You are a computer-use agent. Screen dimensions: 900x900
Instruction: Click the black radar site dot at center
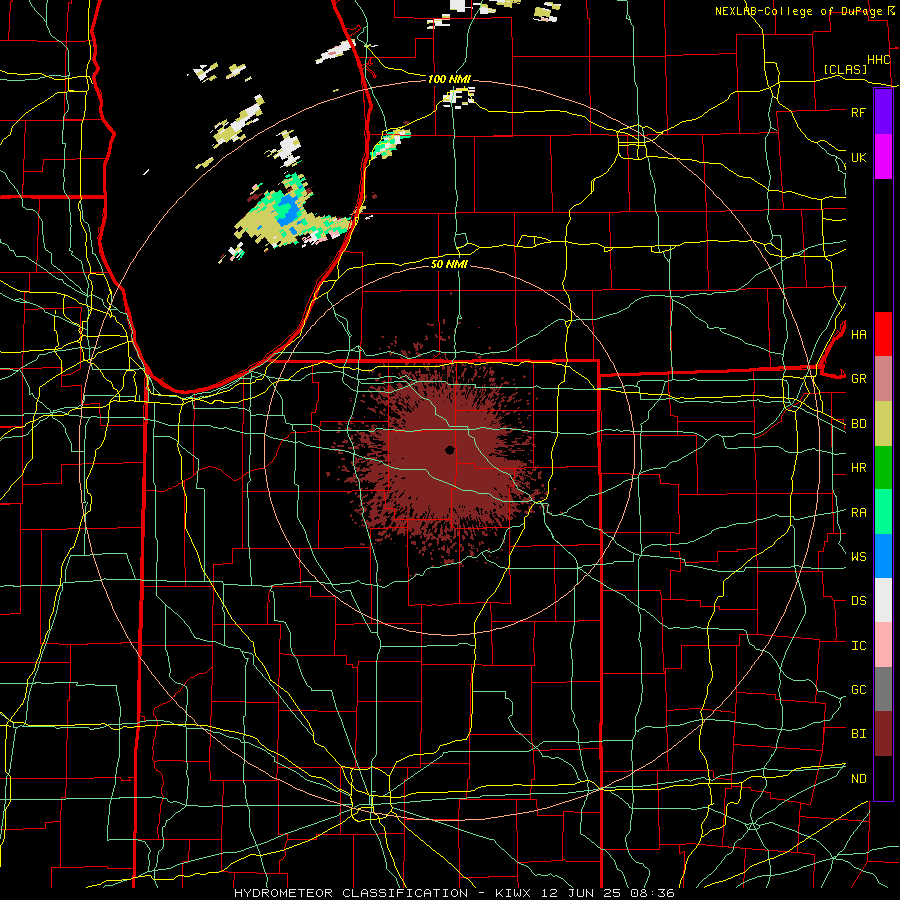point(449,450)
